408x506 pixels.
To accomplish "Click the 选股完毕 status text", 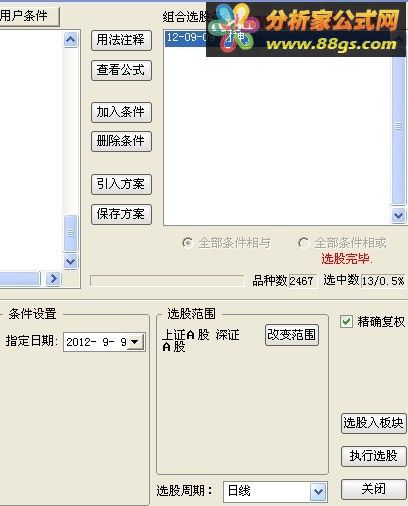I will (x=347, y=259).
